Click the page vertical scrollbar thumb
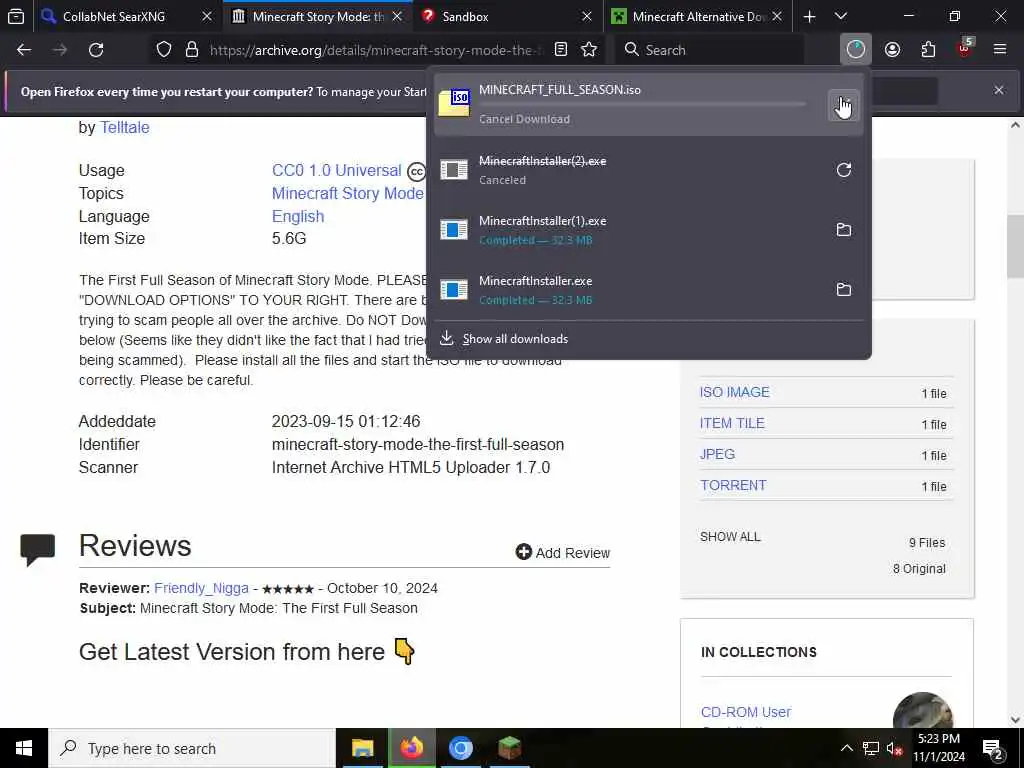The width and height of the screenshot is (1024, 768). pos(1015,246)
